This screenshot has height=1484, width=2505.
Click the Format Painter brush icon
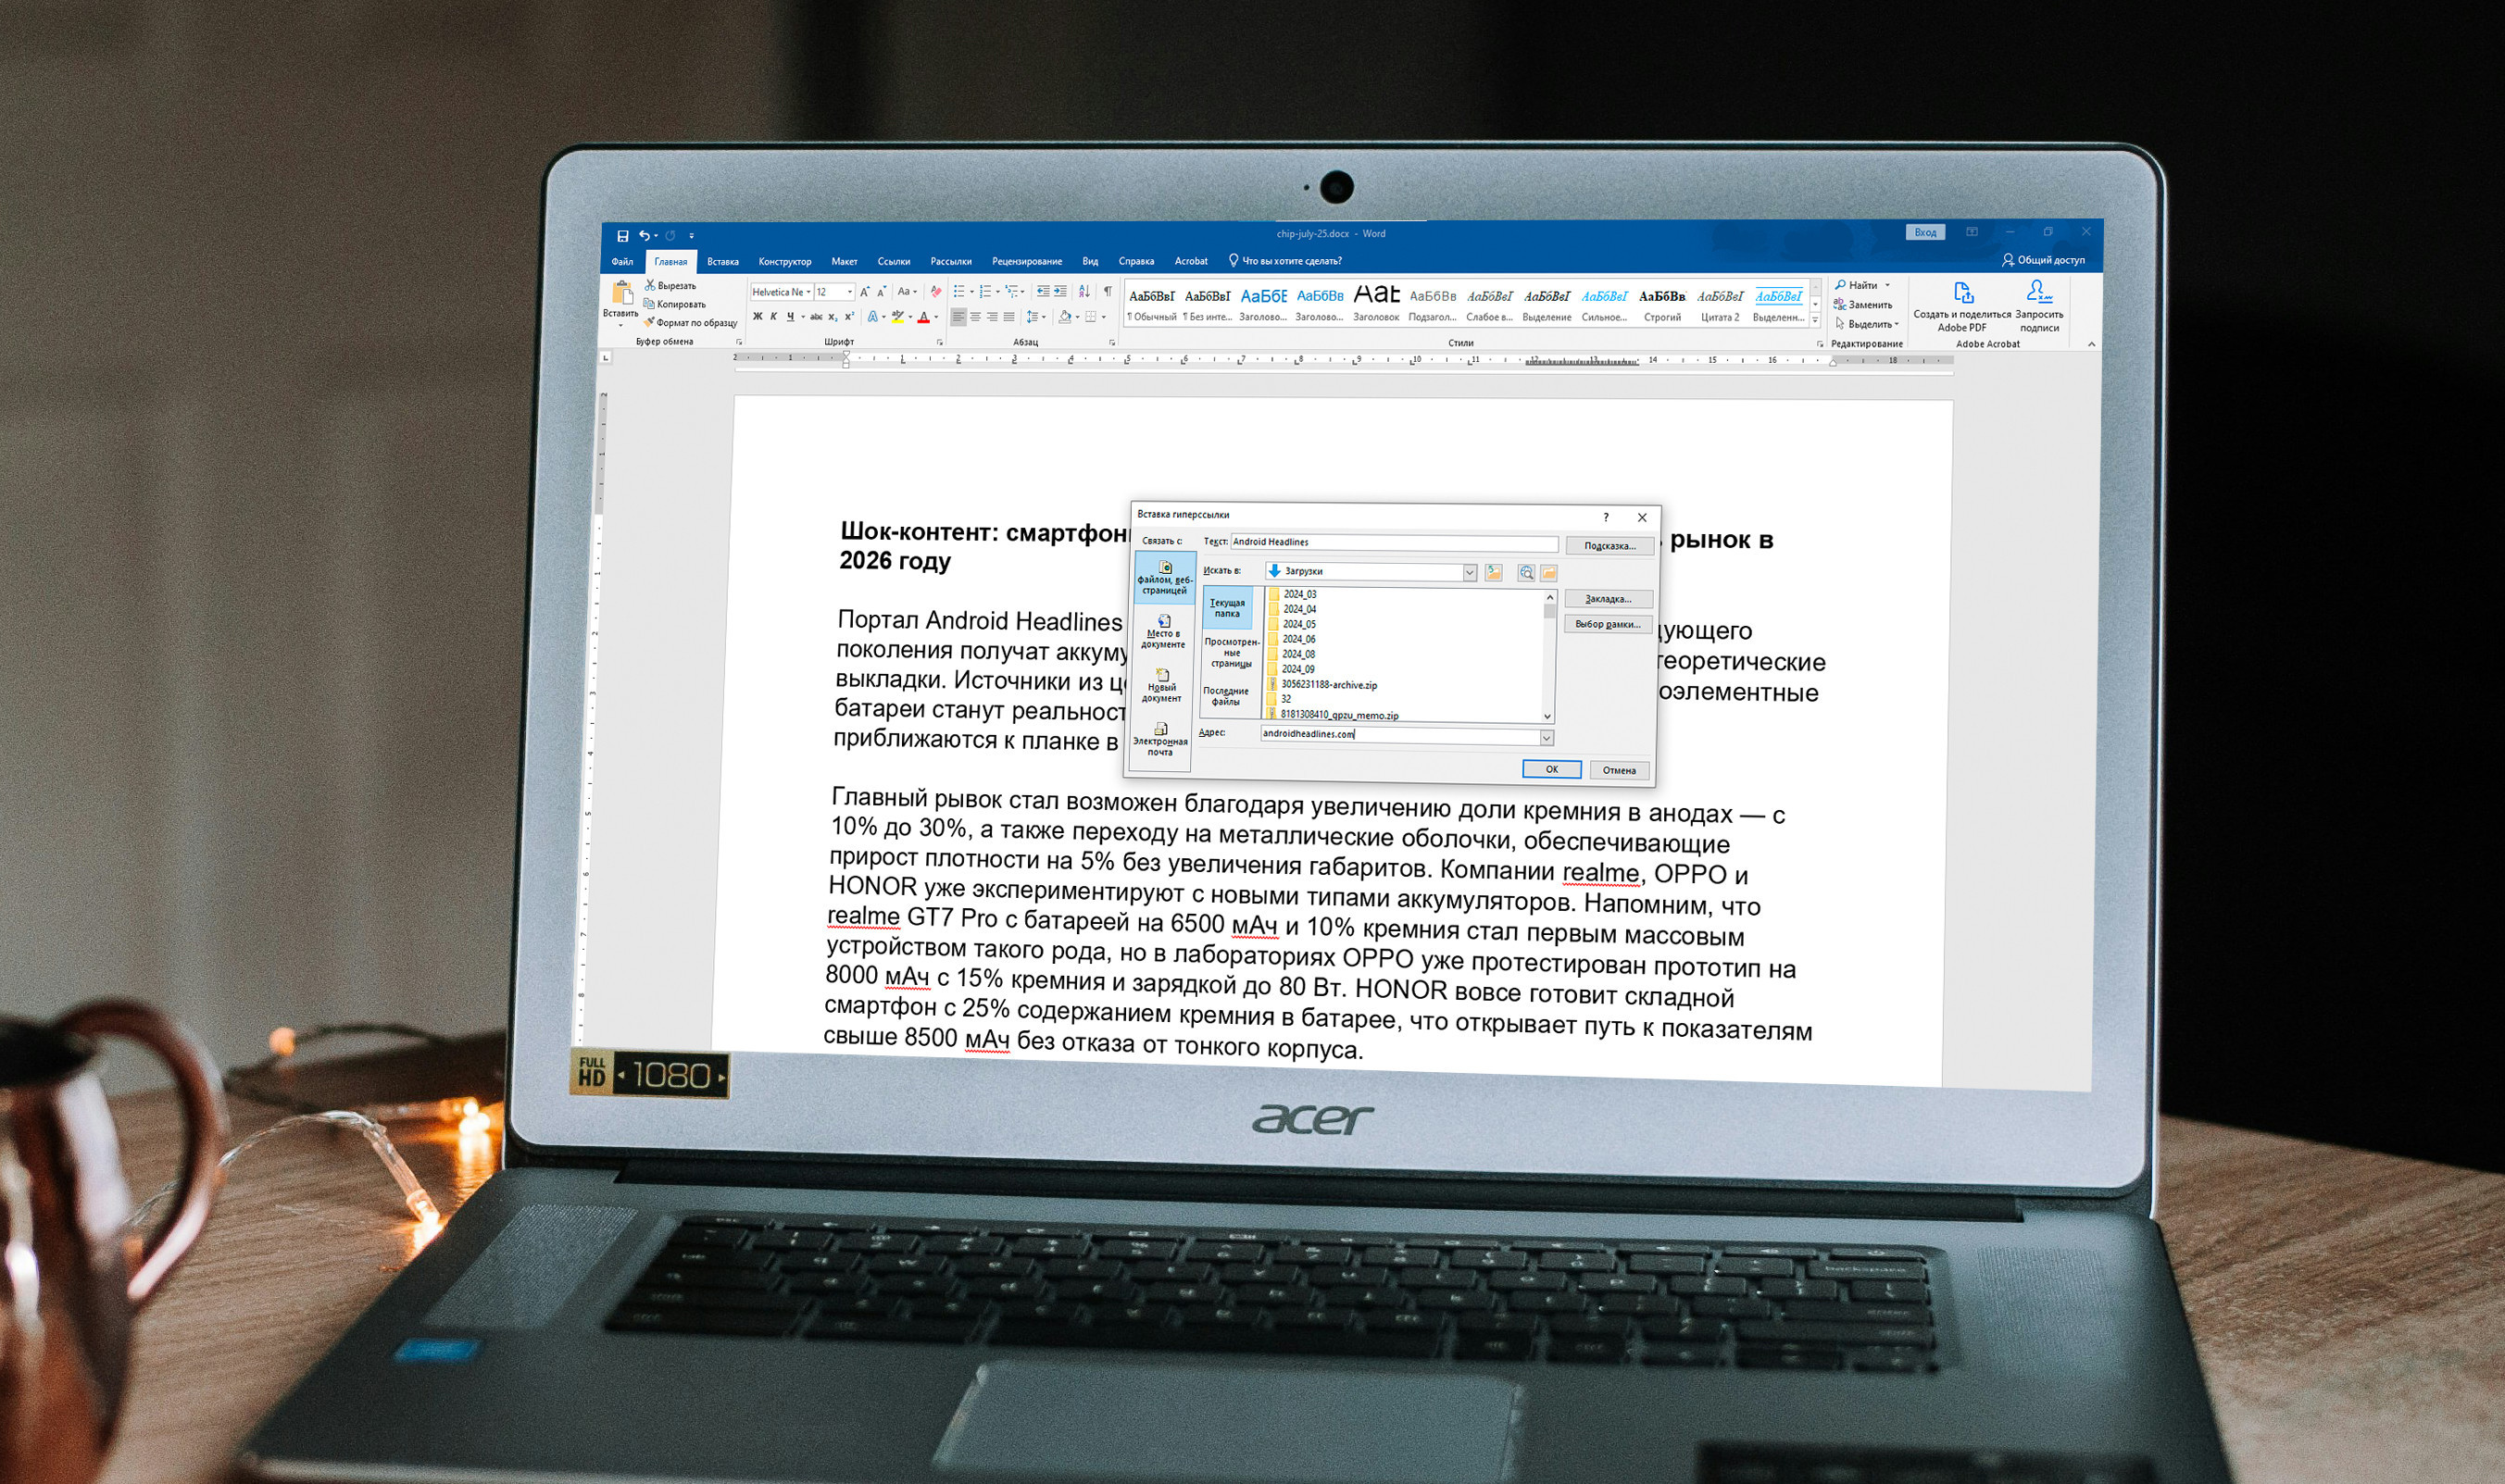(x=649, y=323)
